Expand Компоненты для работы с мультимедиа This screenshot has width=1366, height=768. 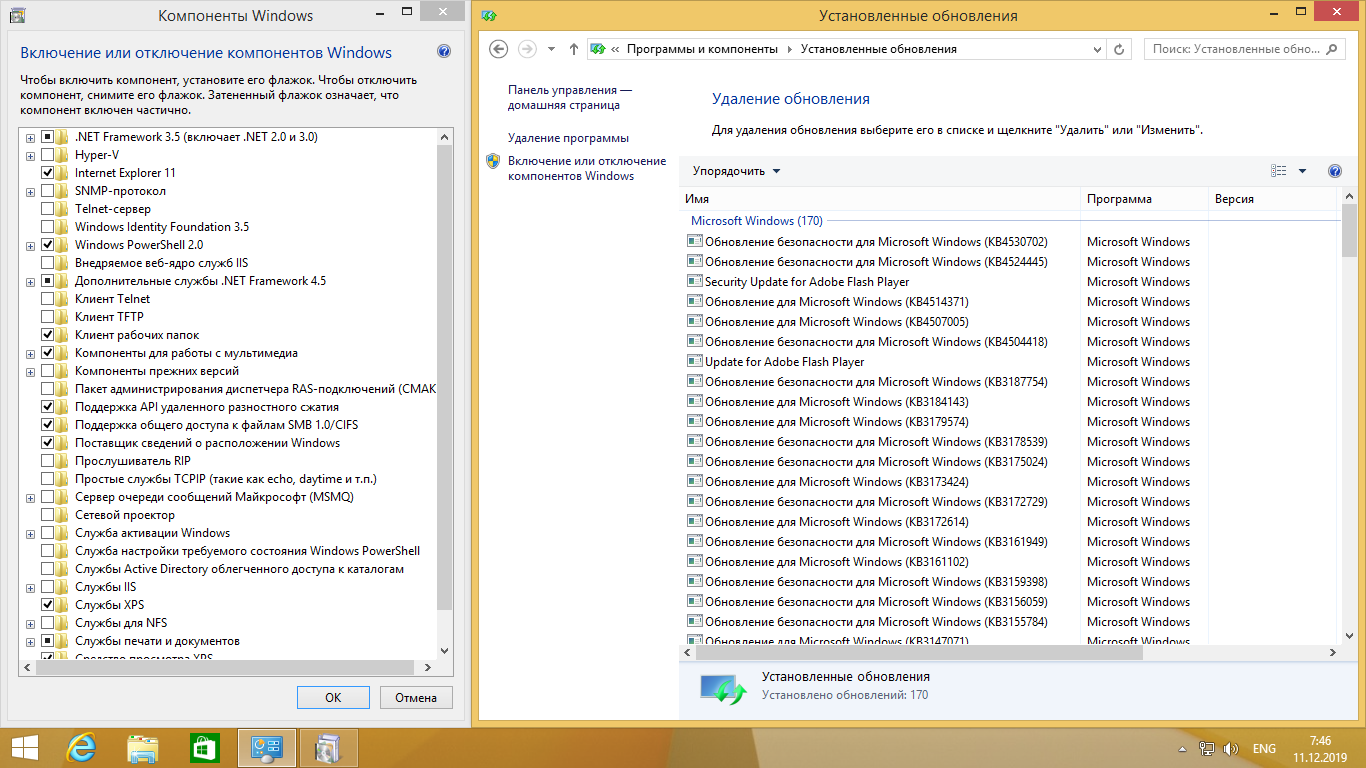tap(30, 353)
